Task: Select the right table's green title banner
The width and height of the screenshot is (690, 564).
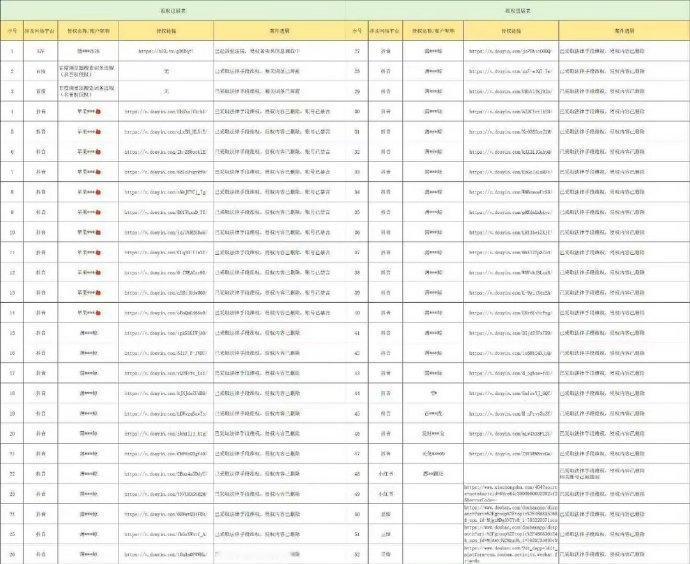Action: pyautogui.click(x=518, y=11)
